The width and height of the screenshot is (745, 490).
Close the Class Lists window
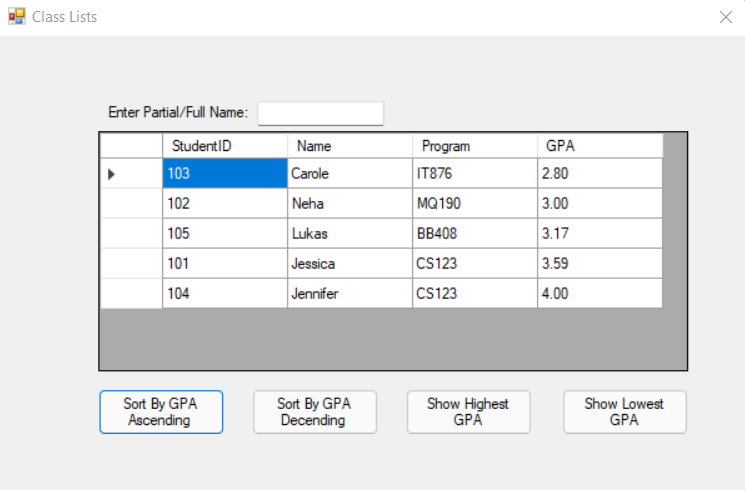point(726,17)
